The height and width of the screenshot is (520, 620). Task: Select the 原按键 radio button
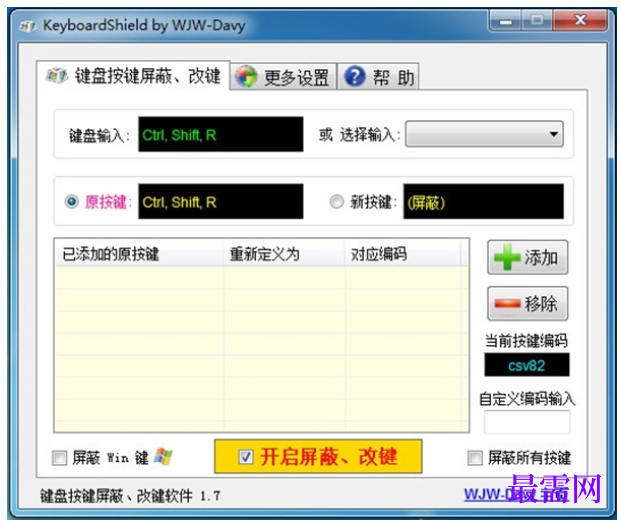(x=72, y=202)
